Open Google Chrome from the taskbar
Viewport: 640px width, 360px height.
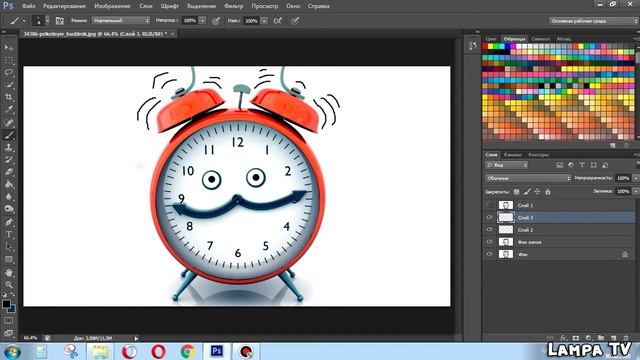click(188, 351)
